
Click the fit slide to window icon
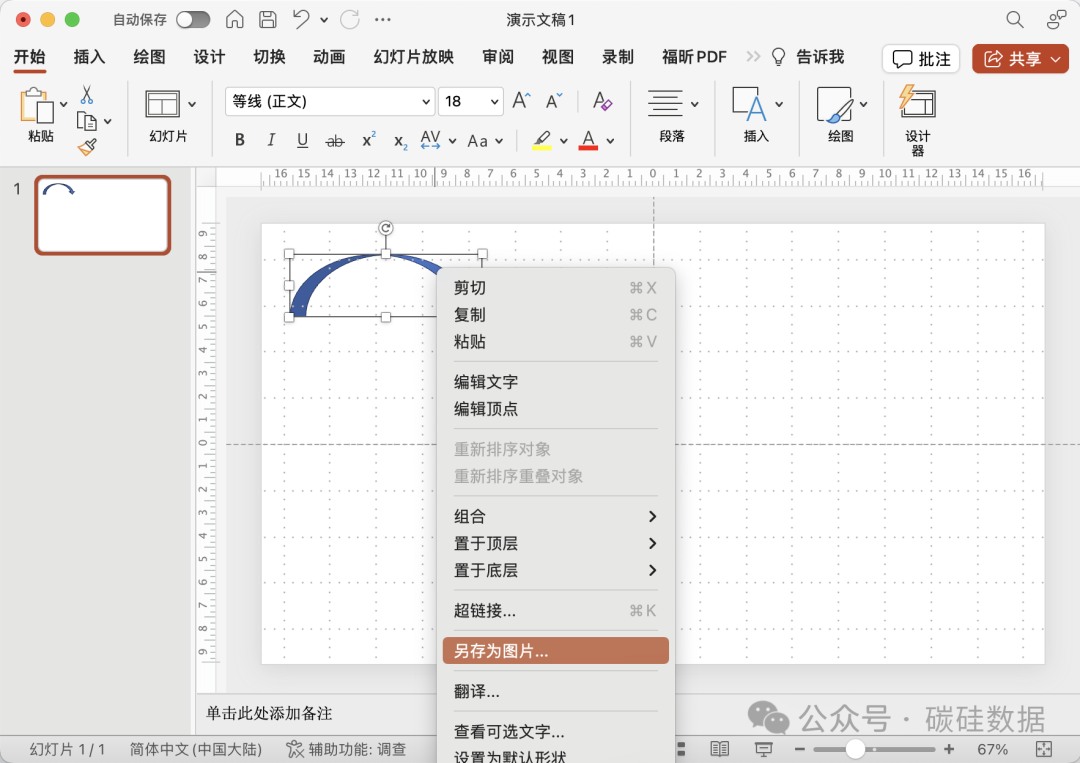point(1044,749)
